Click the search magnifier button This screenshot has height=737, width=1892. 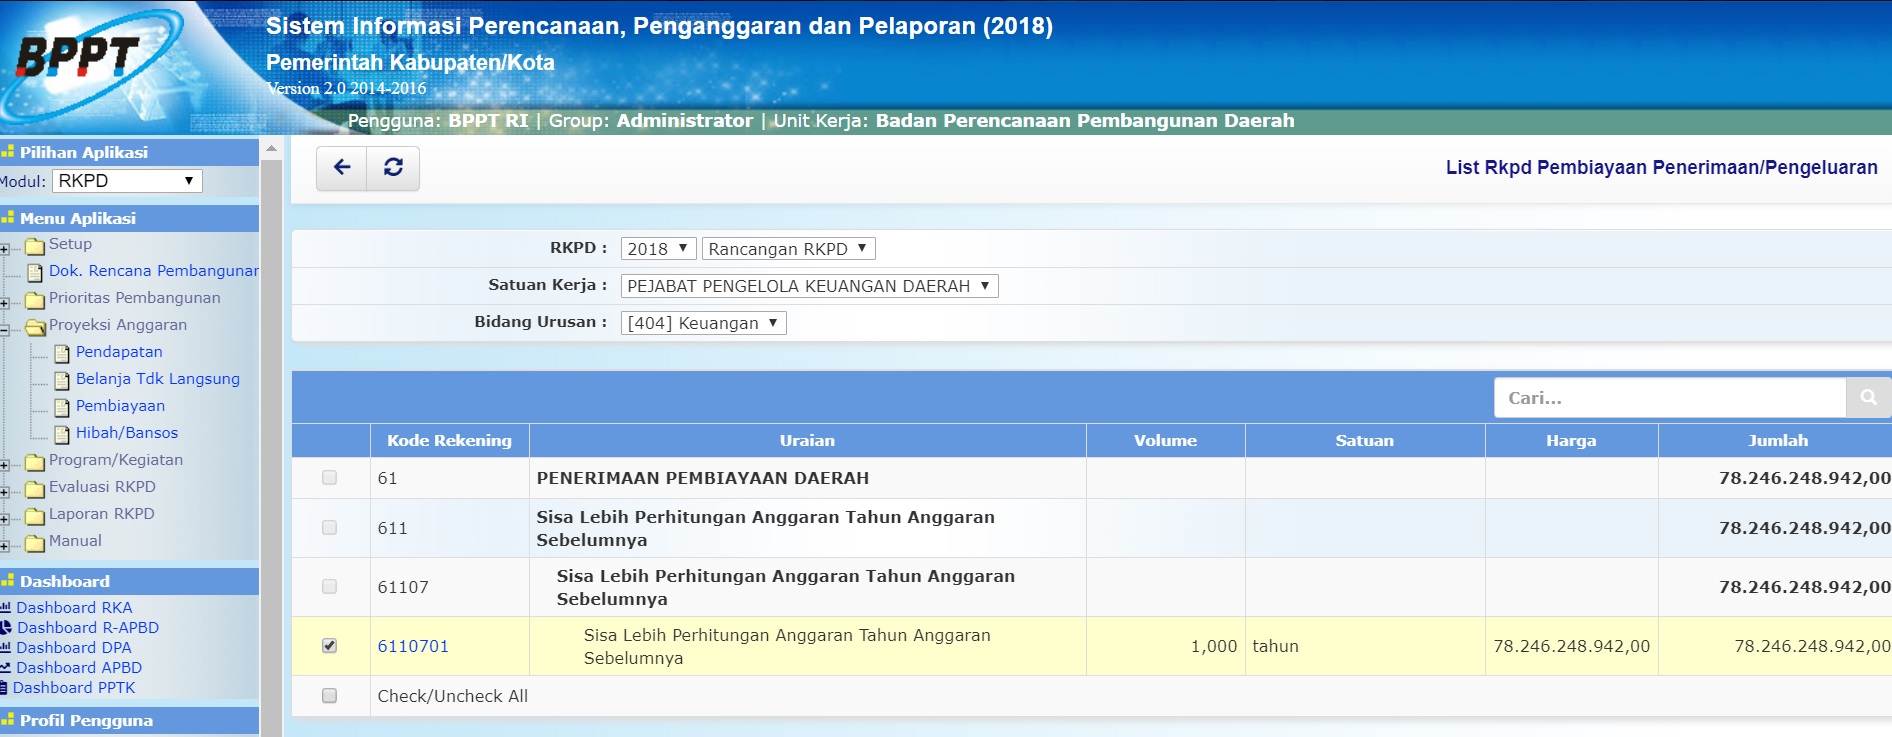click(1868, 397)
